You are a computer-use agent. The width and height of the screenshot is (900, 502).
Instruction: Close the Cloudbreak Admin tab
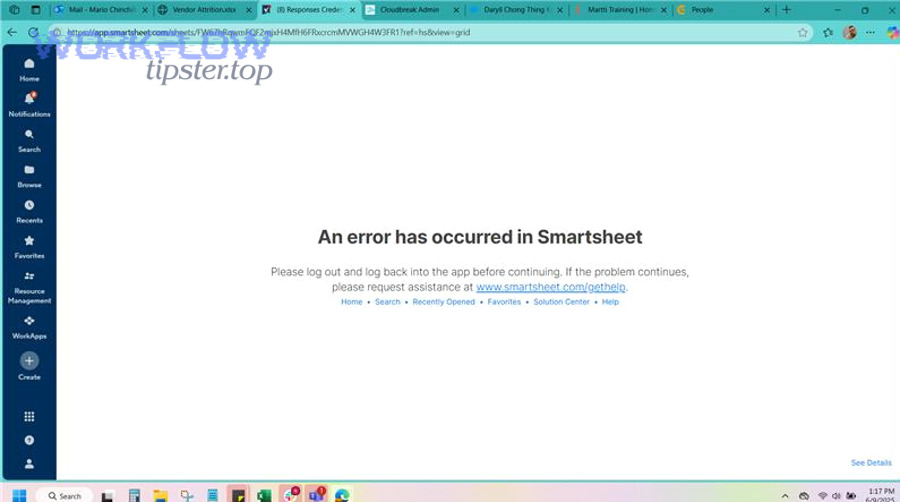[x=456, y=10]
